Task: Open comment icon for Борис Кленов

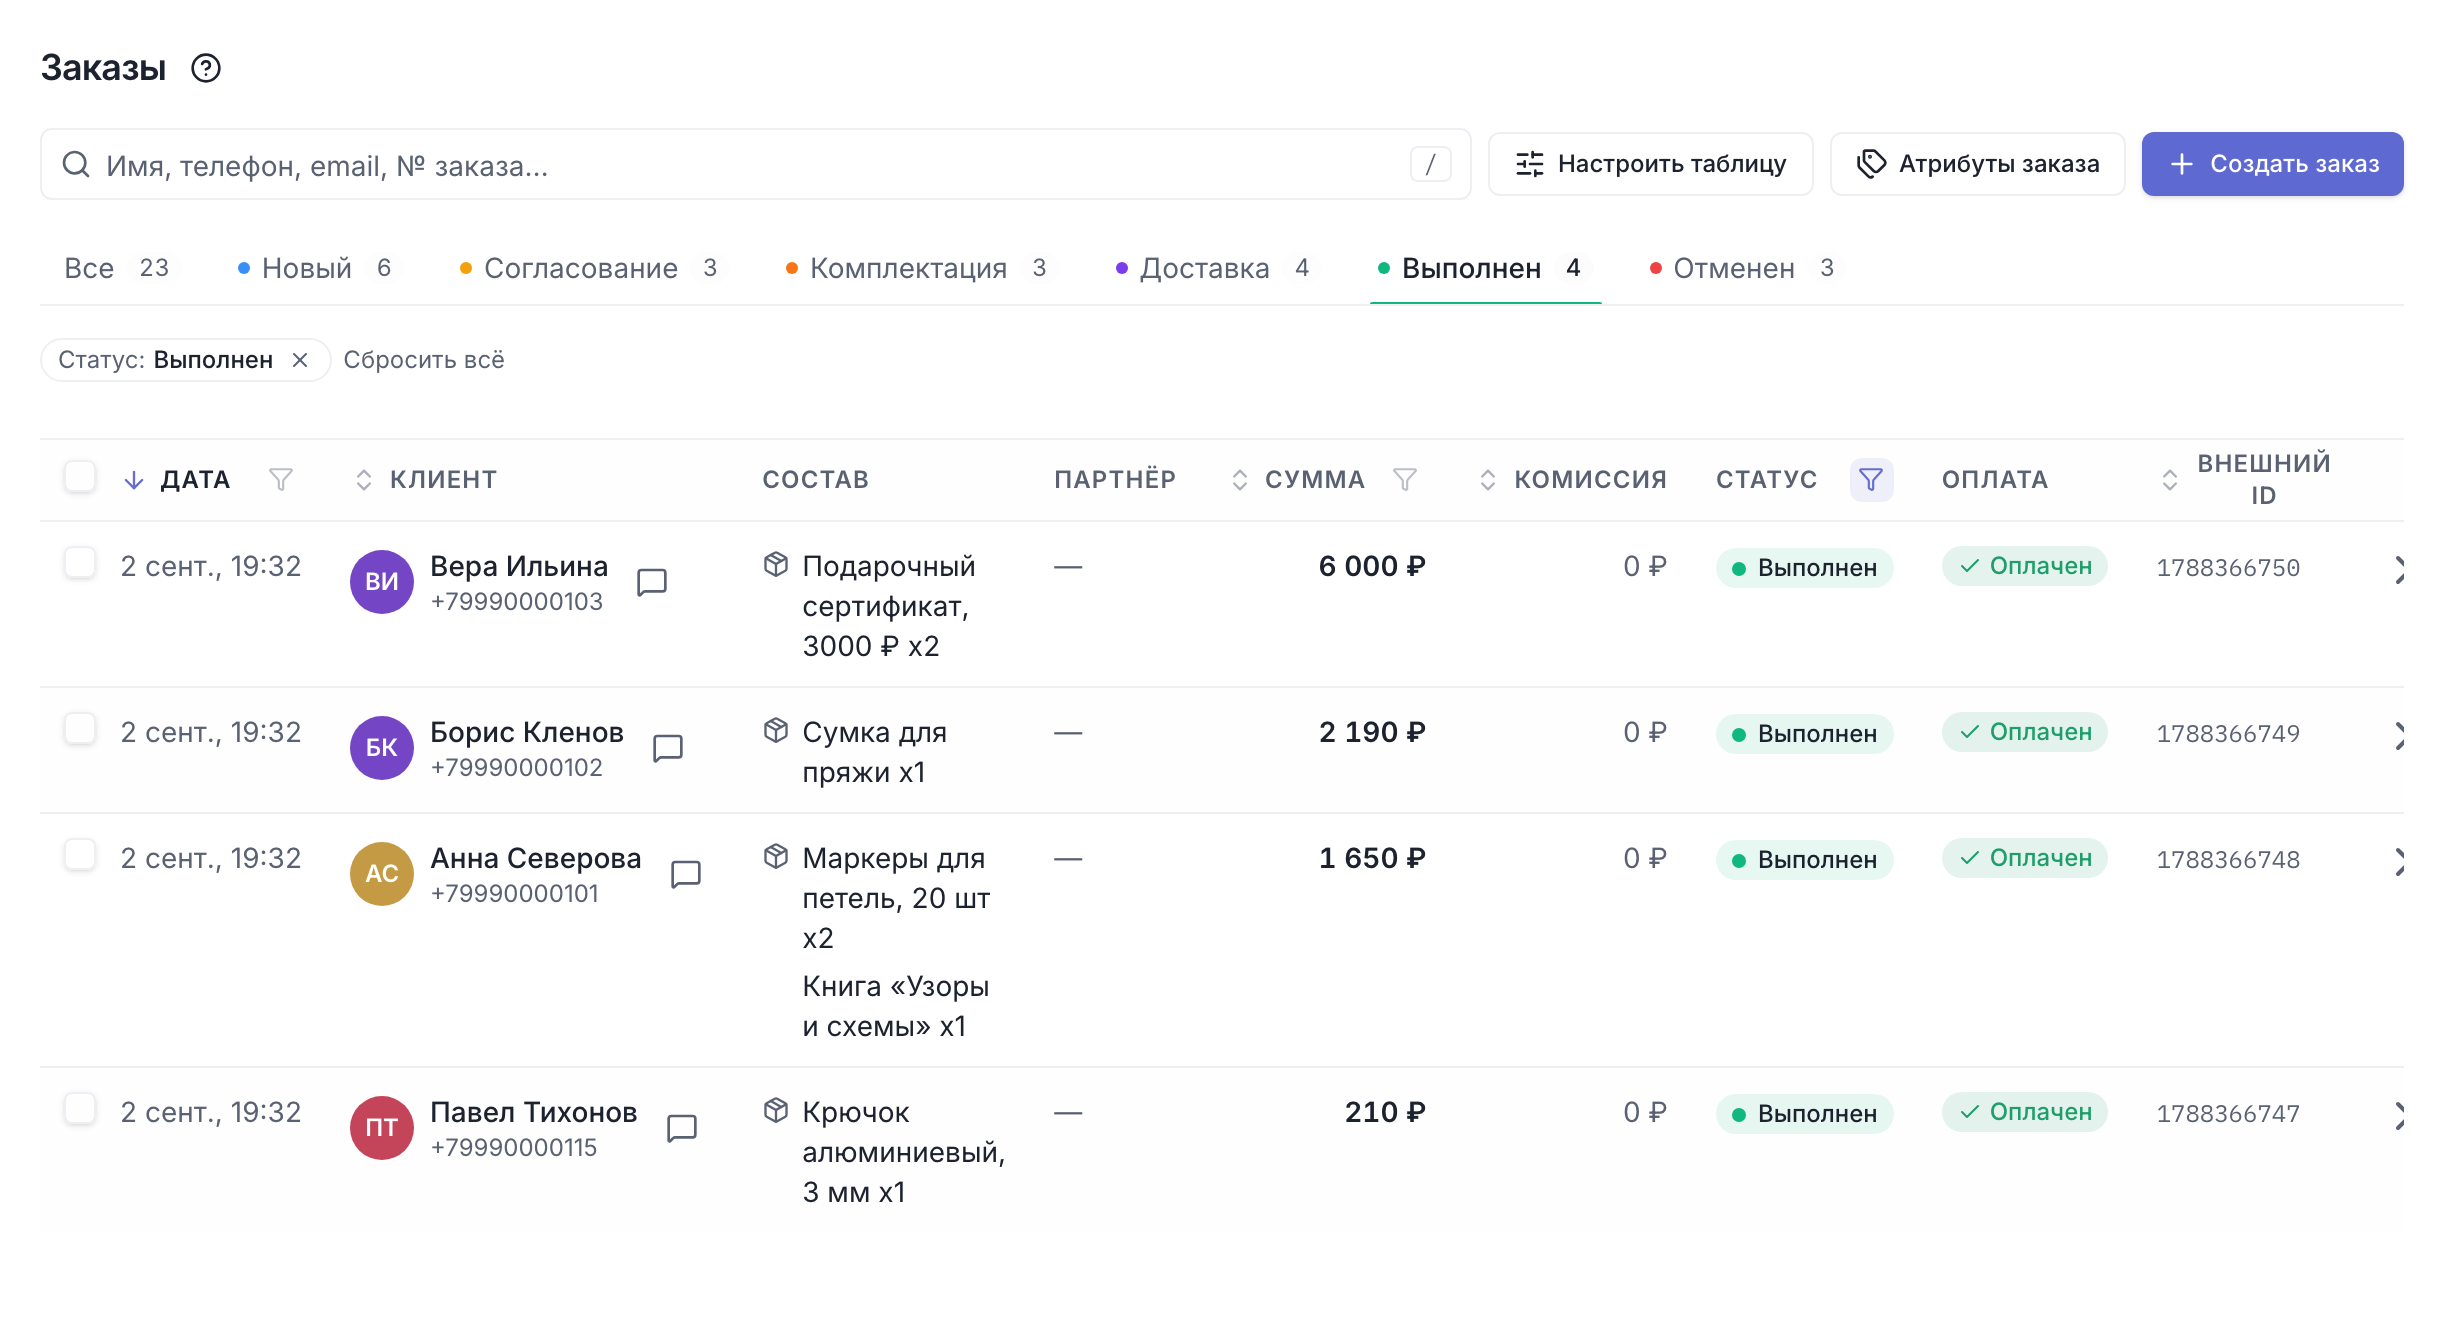Action: pos(668,747)
